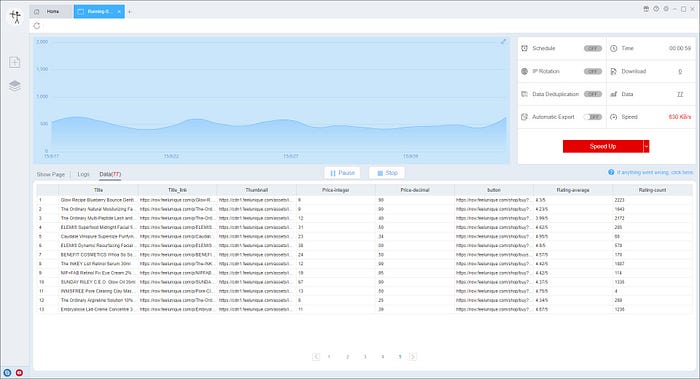Go to data page 4
The image size is (700, 379).
(383, 357)
